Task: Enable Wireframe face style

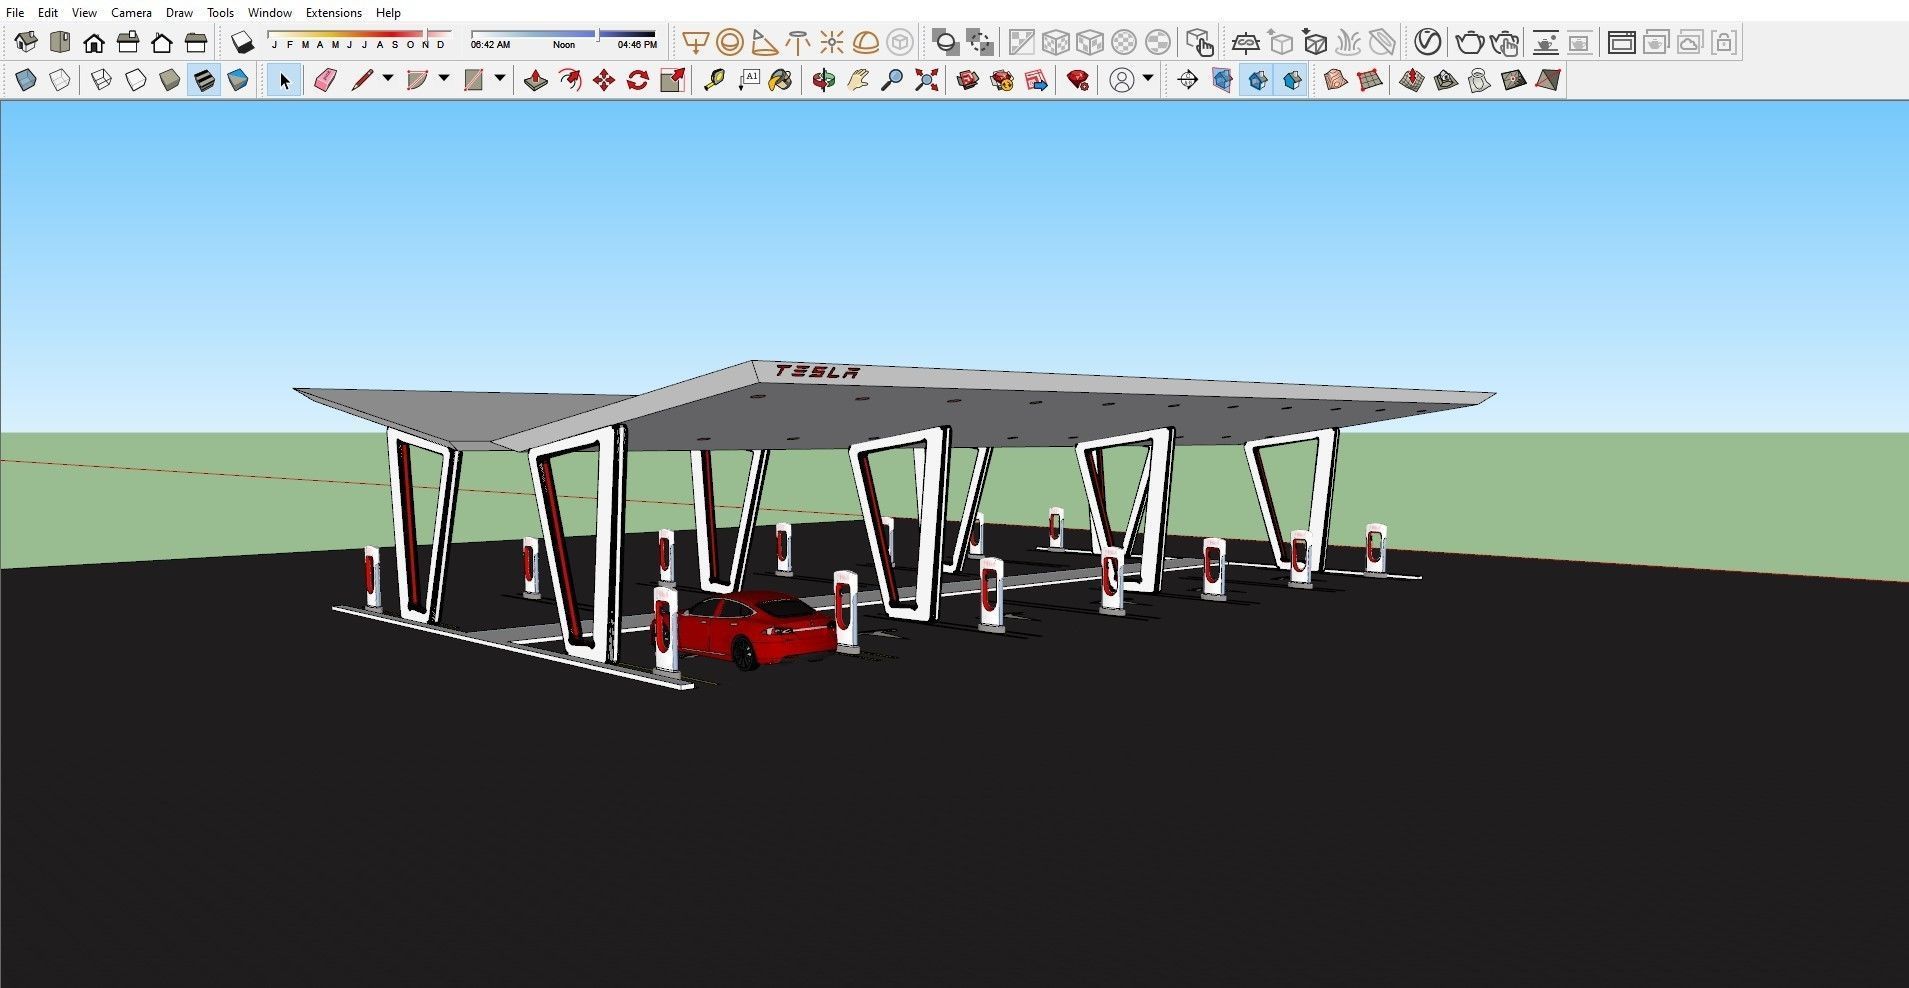Action: click(101, 80)
